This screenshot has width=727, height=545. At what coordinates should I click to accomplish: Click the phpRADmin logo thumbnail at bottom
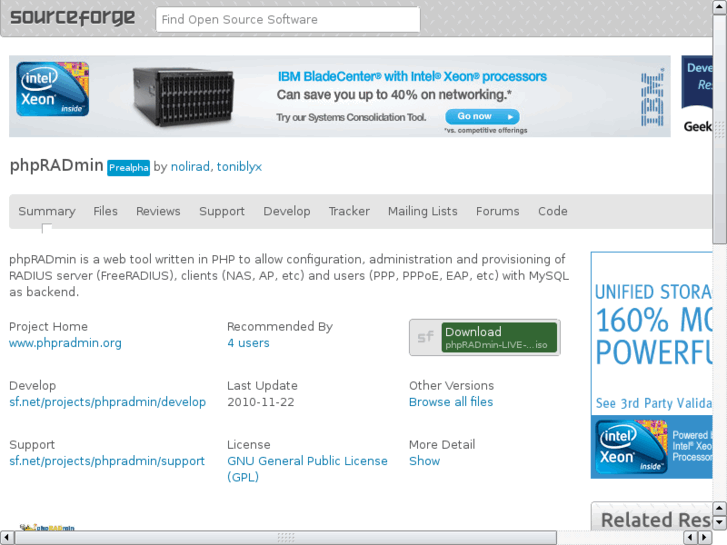(47, 527)
